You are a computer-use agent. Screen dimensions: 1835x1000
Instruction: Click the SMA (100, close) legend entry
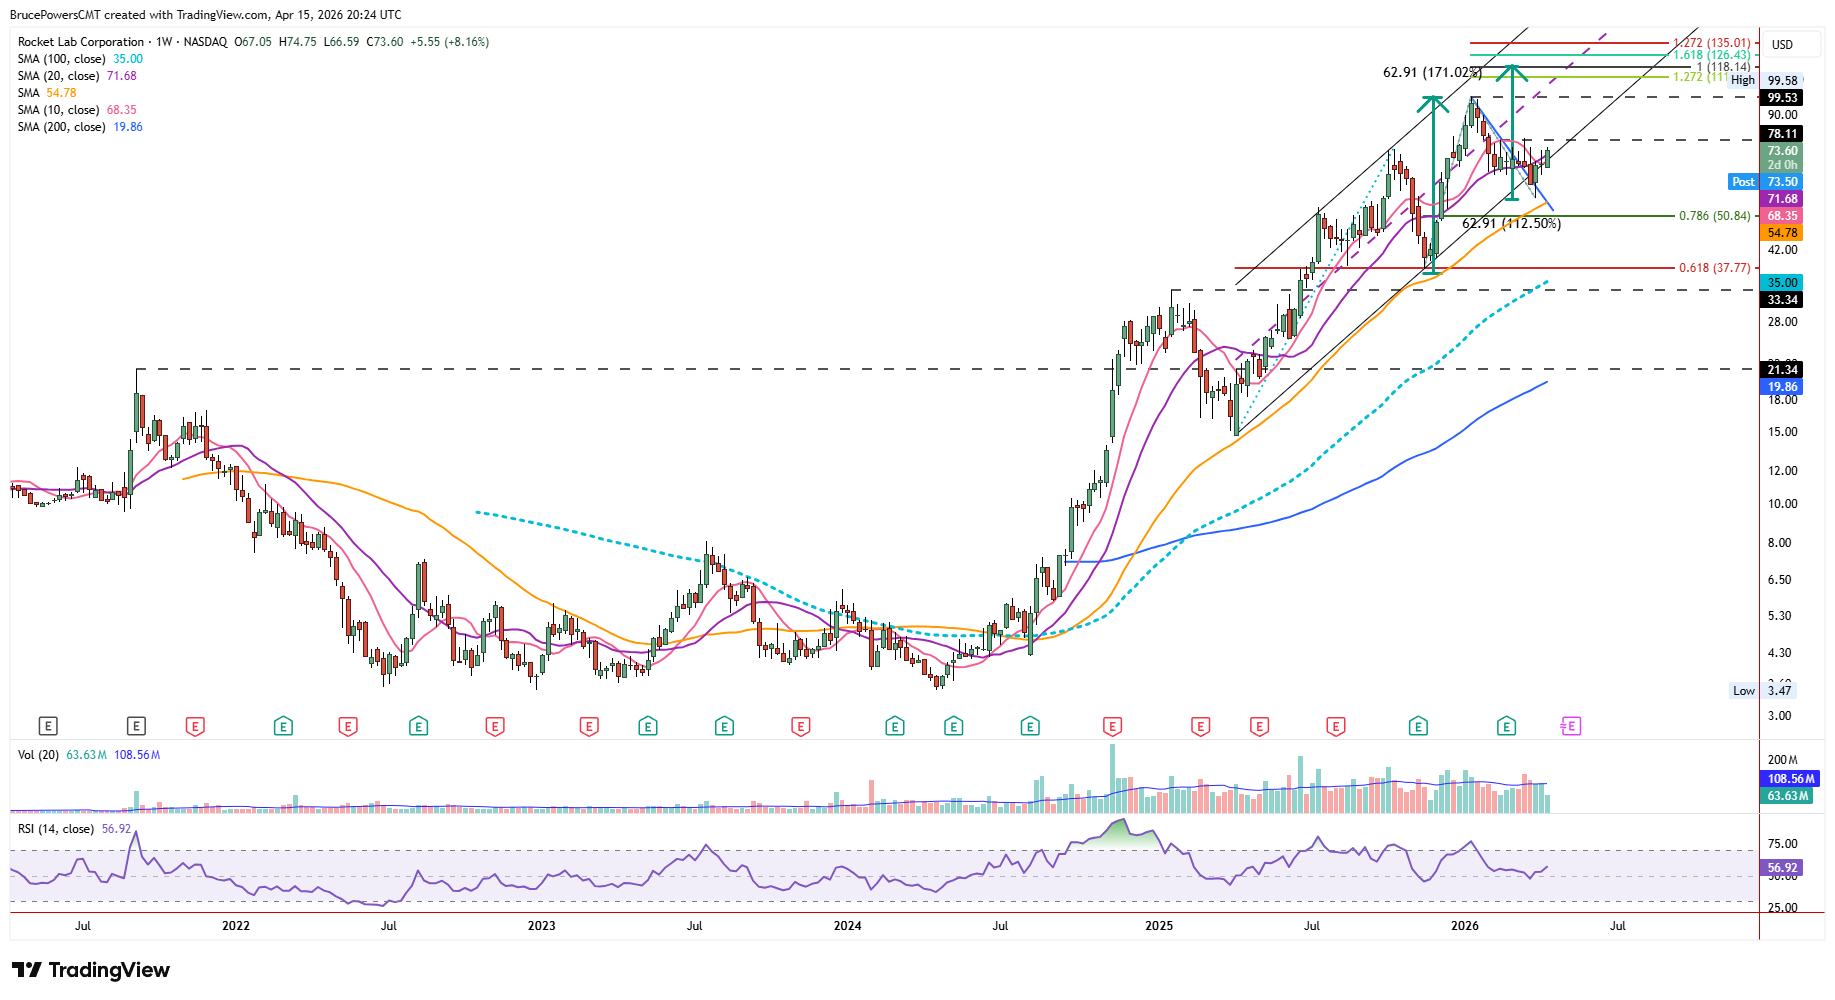click(80, 59)
